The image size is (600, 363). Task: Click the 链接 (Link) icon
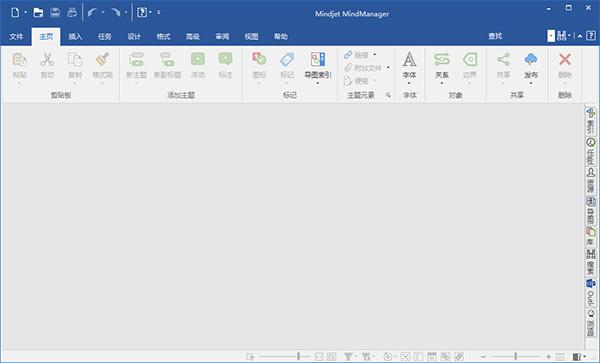[x=348, y=55]
